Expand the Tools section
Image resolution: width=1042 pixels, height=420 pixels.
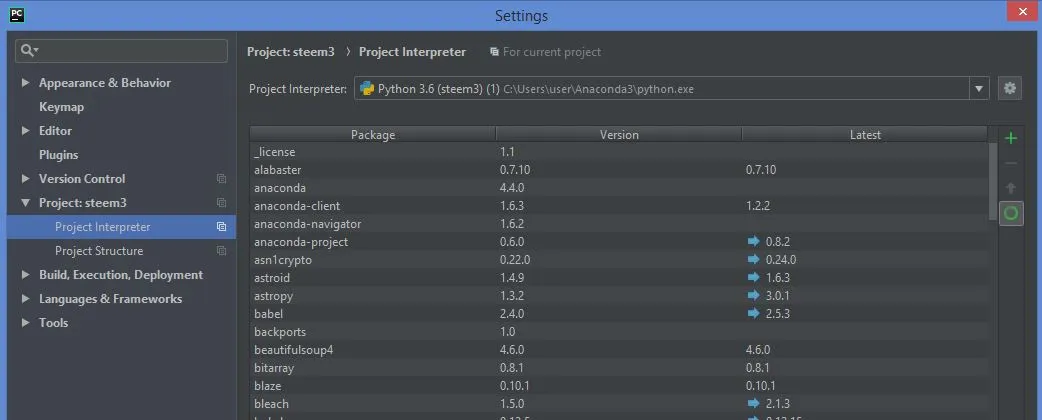pyautogui.click(x=25, y=322)
